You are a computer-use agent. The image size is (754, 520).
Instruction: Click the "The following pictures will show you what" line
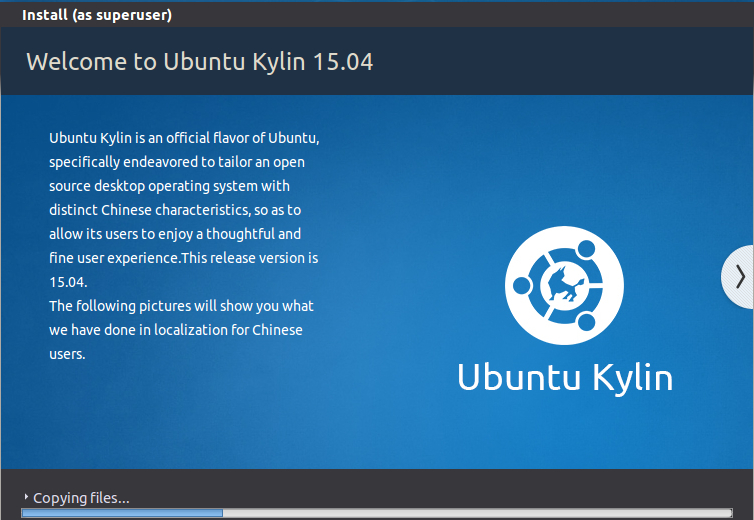181,306
